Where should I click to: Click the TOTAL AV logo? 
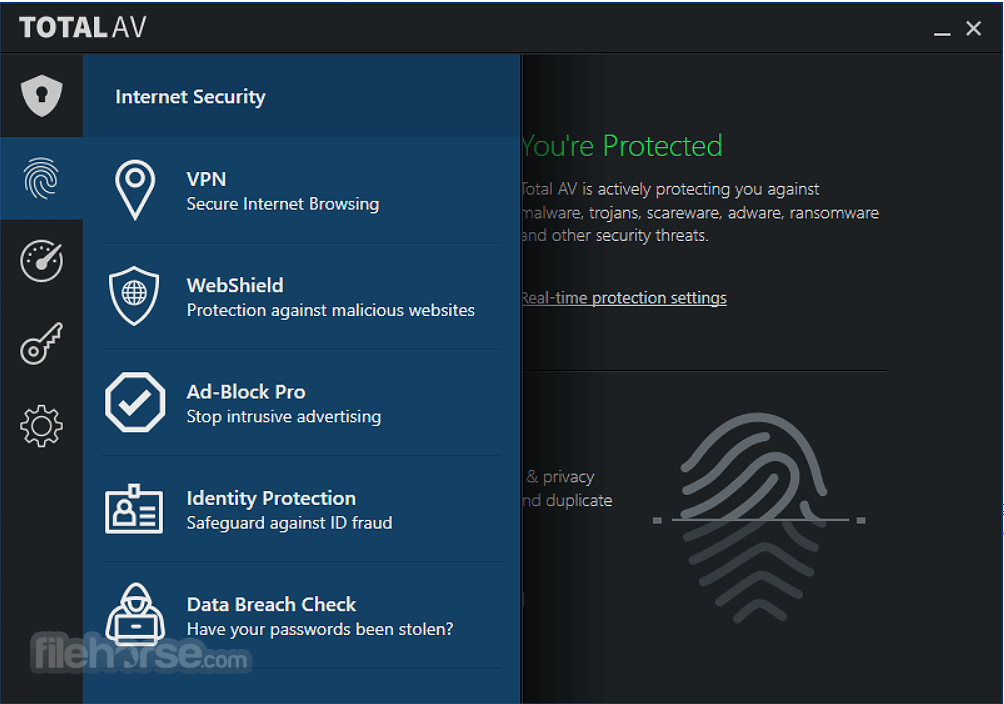pos(83,28)
